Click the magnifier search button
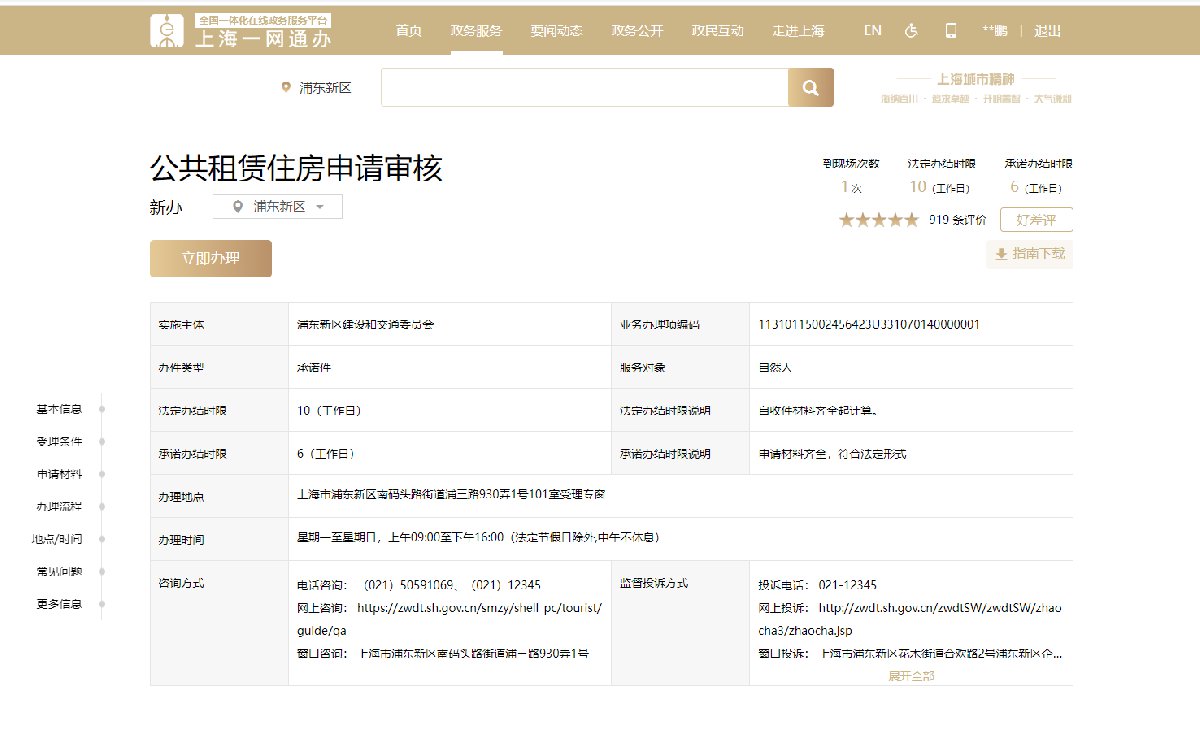Screen dimensions: 1200x732 click(810, 87)
